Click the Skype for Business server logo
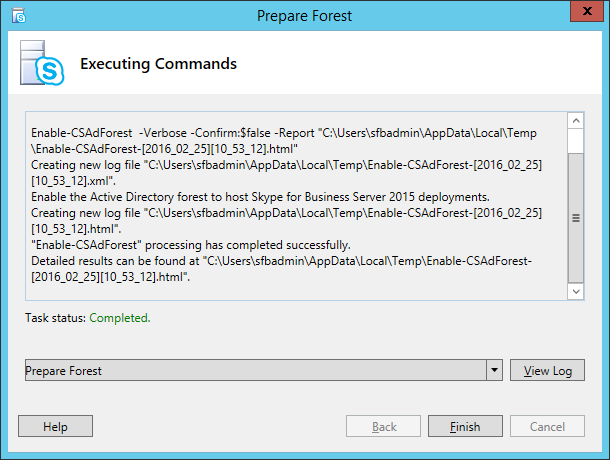Image resolution: width=610 pixels, height=460 pixels. [x=42, y=63]
